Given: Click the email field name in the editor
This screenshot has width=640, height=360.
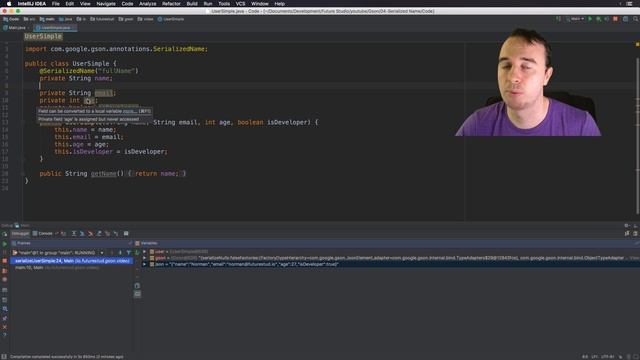Looking at the screenshot, I should (x=104, y=93).
